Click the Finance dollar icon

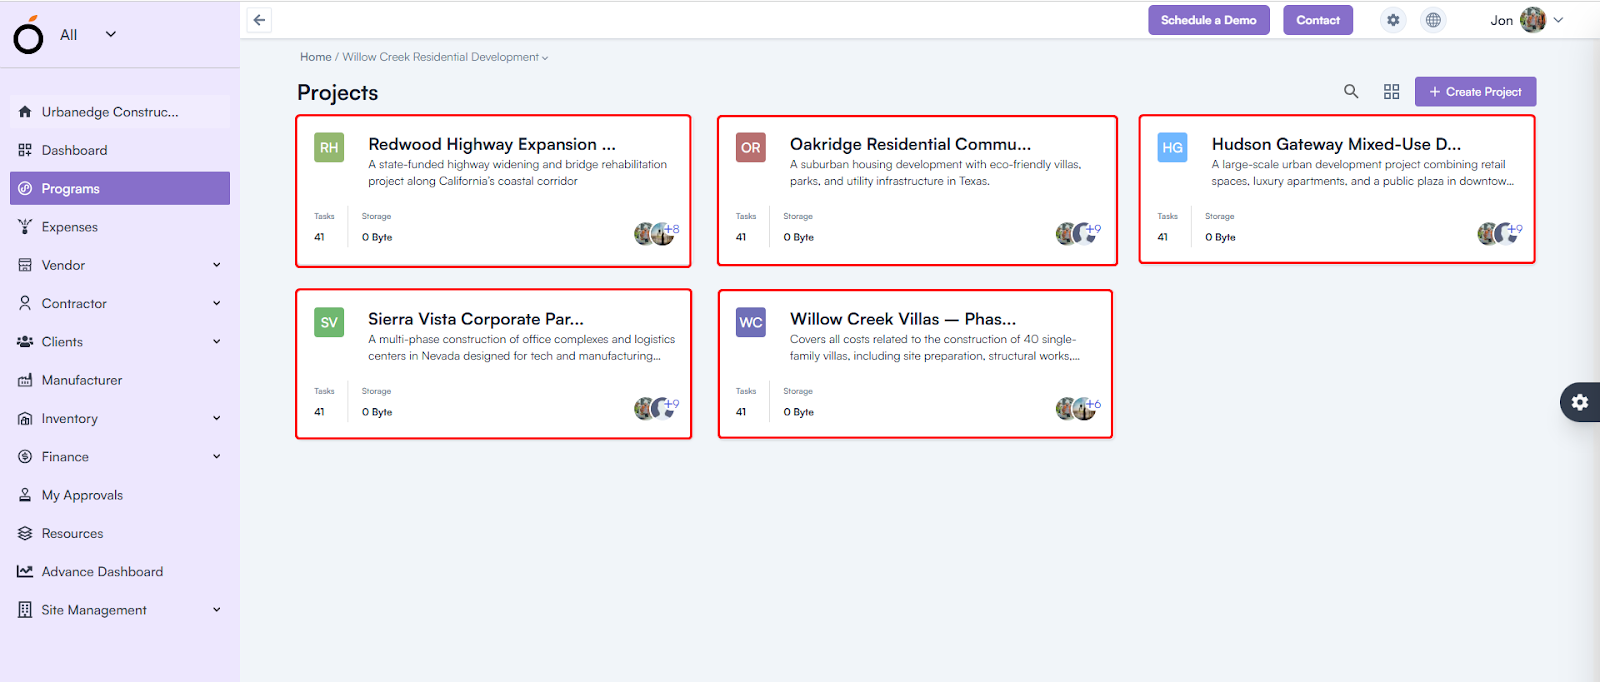pos(25,457)
